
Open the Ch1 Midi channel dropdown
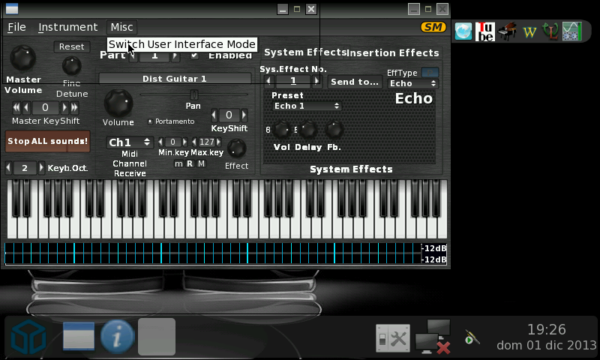click(x=129, y=142)
